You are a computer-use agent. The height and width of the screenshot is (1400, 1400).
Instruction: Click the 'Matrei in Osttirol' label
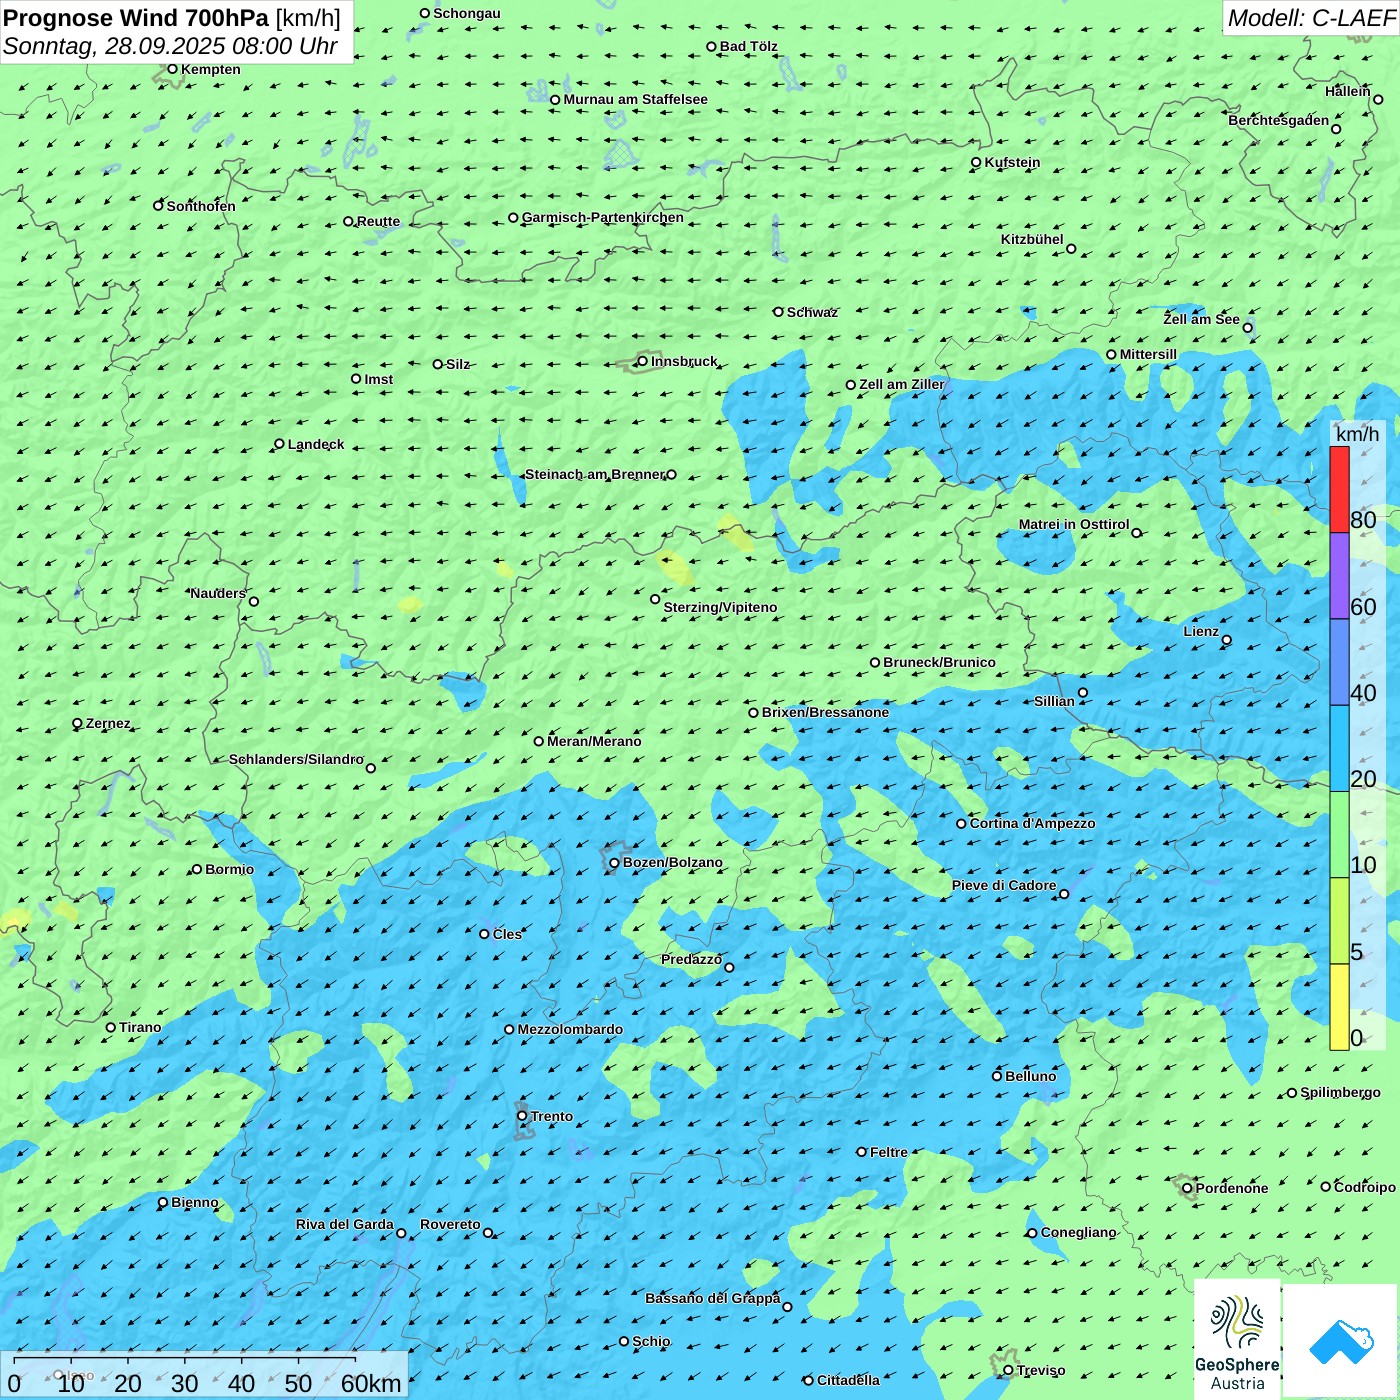click(1074, 524)
